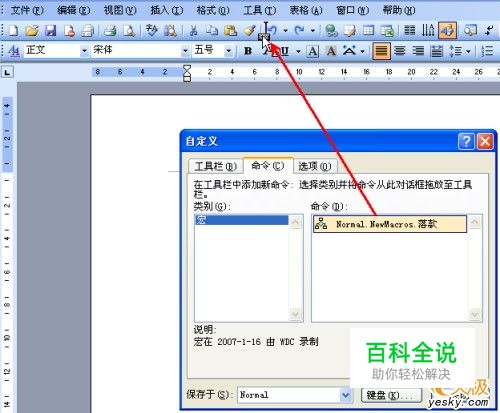Open the 编辑 menu
The height and width of the screenshot is (413, 500).
tap(73, 10)
